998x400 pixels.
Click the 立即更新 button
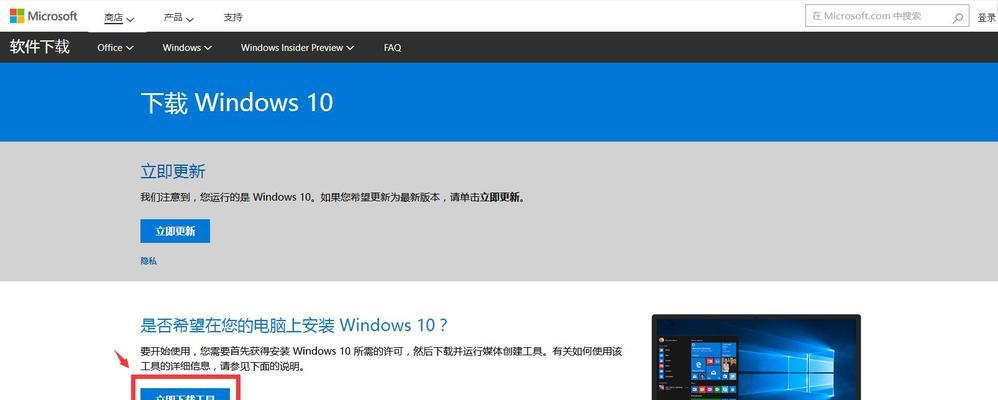click(175, 231)
